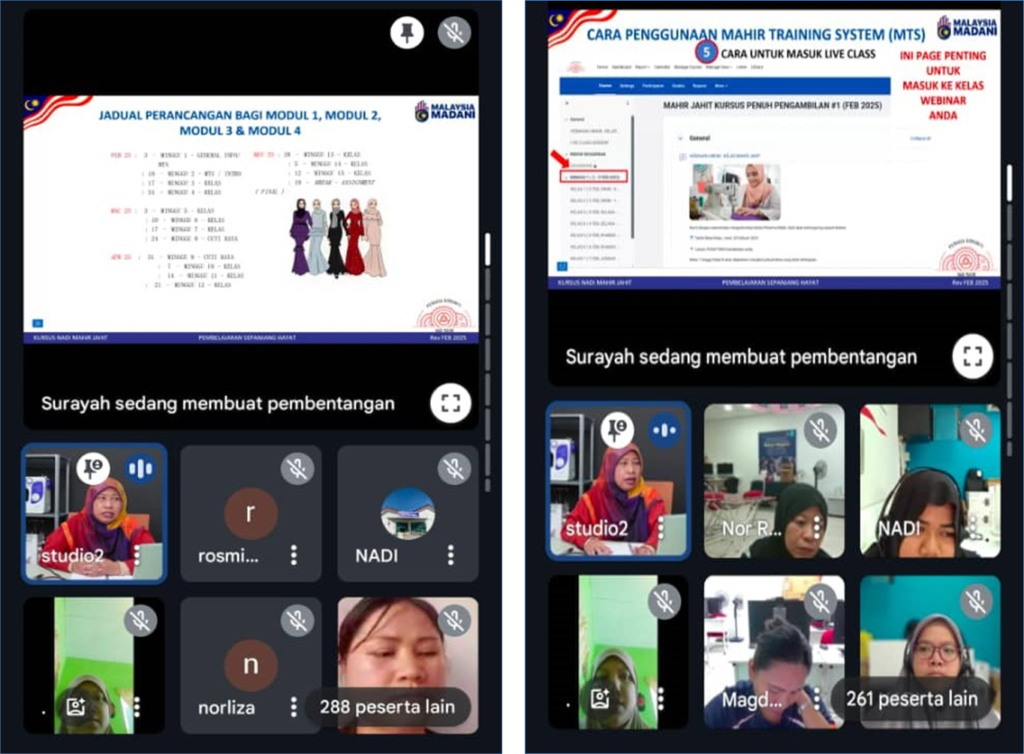Viewport: 1024px width, 754px height.
Task: Select the MAHIR Training System slide on the right
Action: coord(773,145)
